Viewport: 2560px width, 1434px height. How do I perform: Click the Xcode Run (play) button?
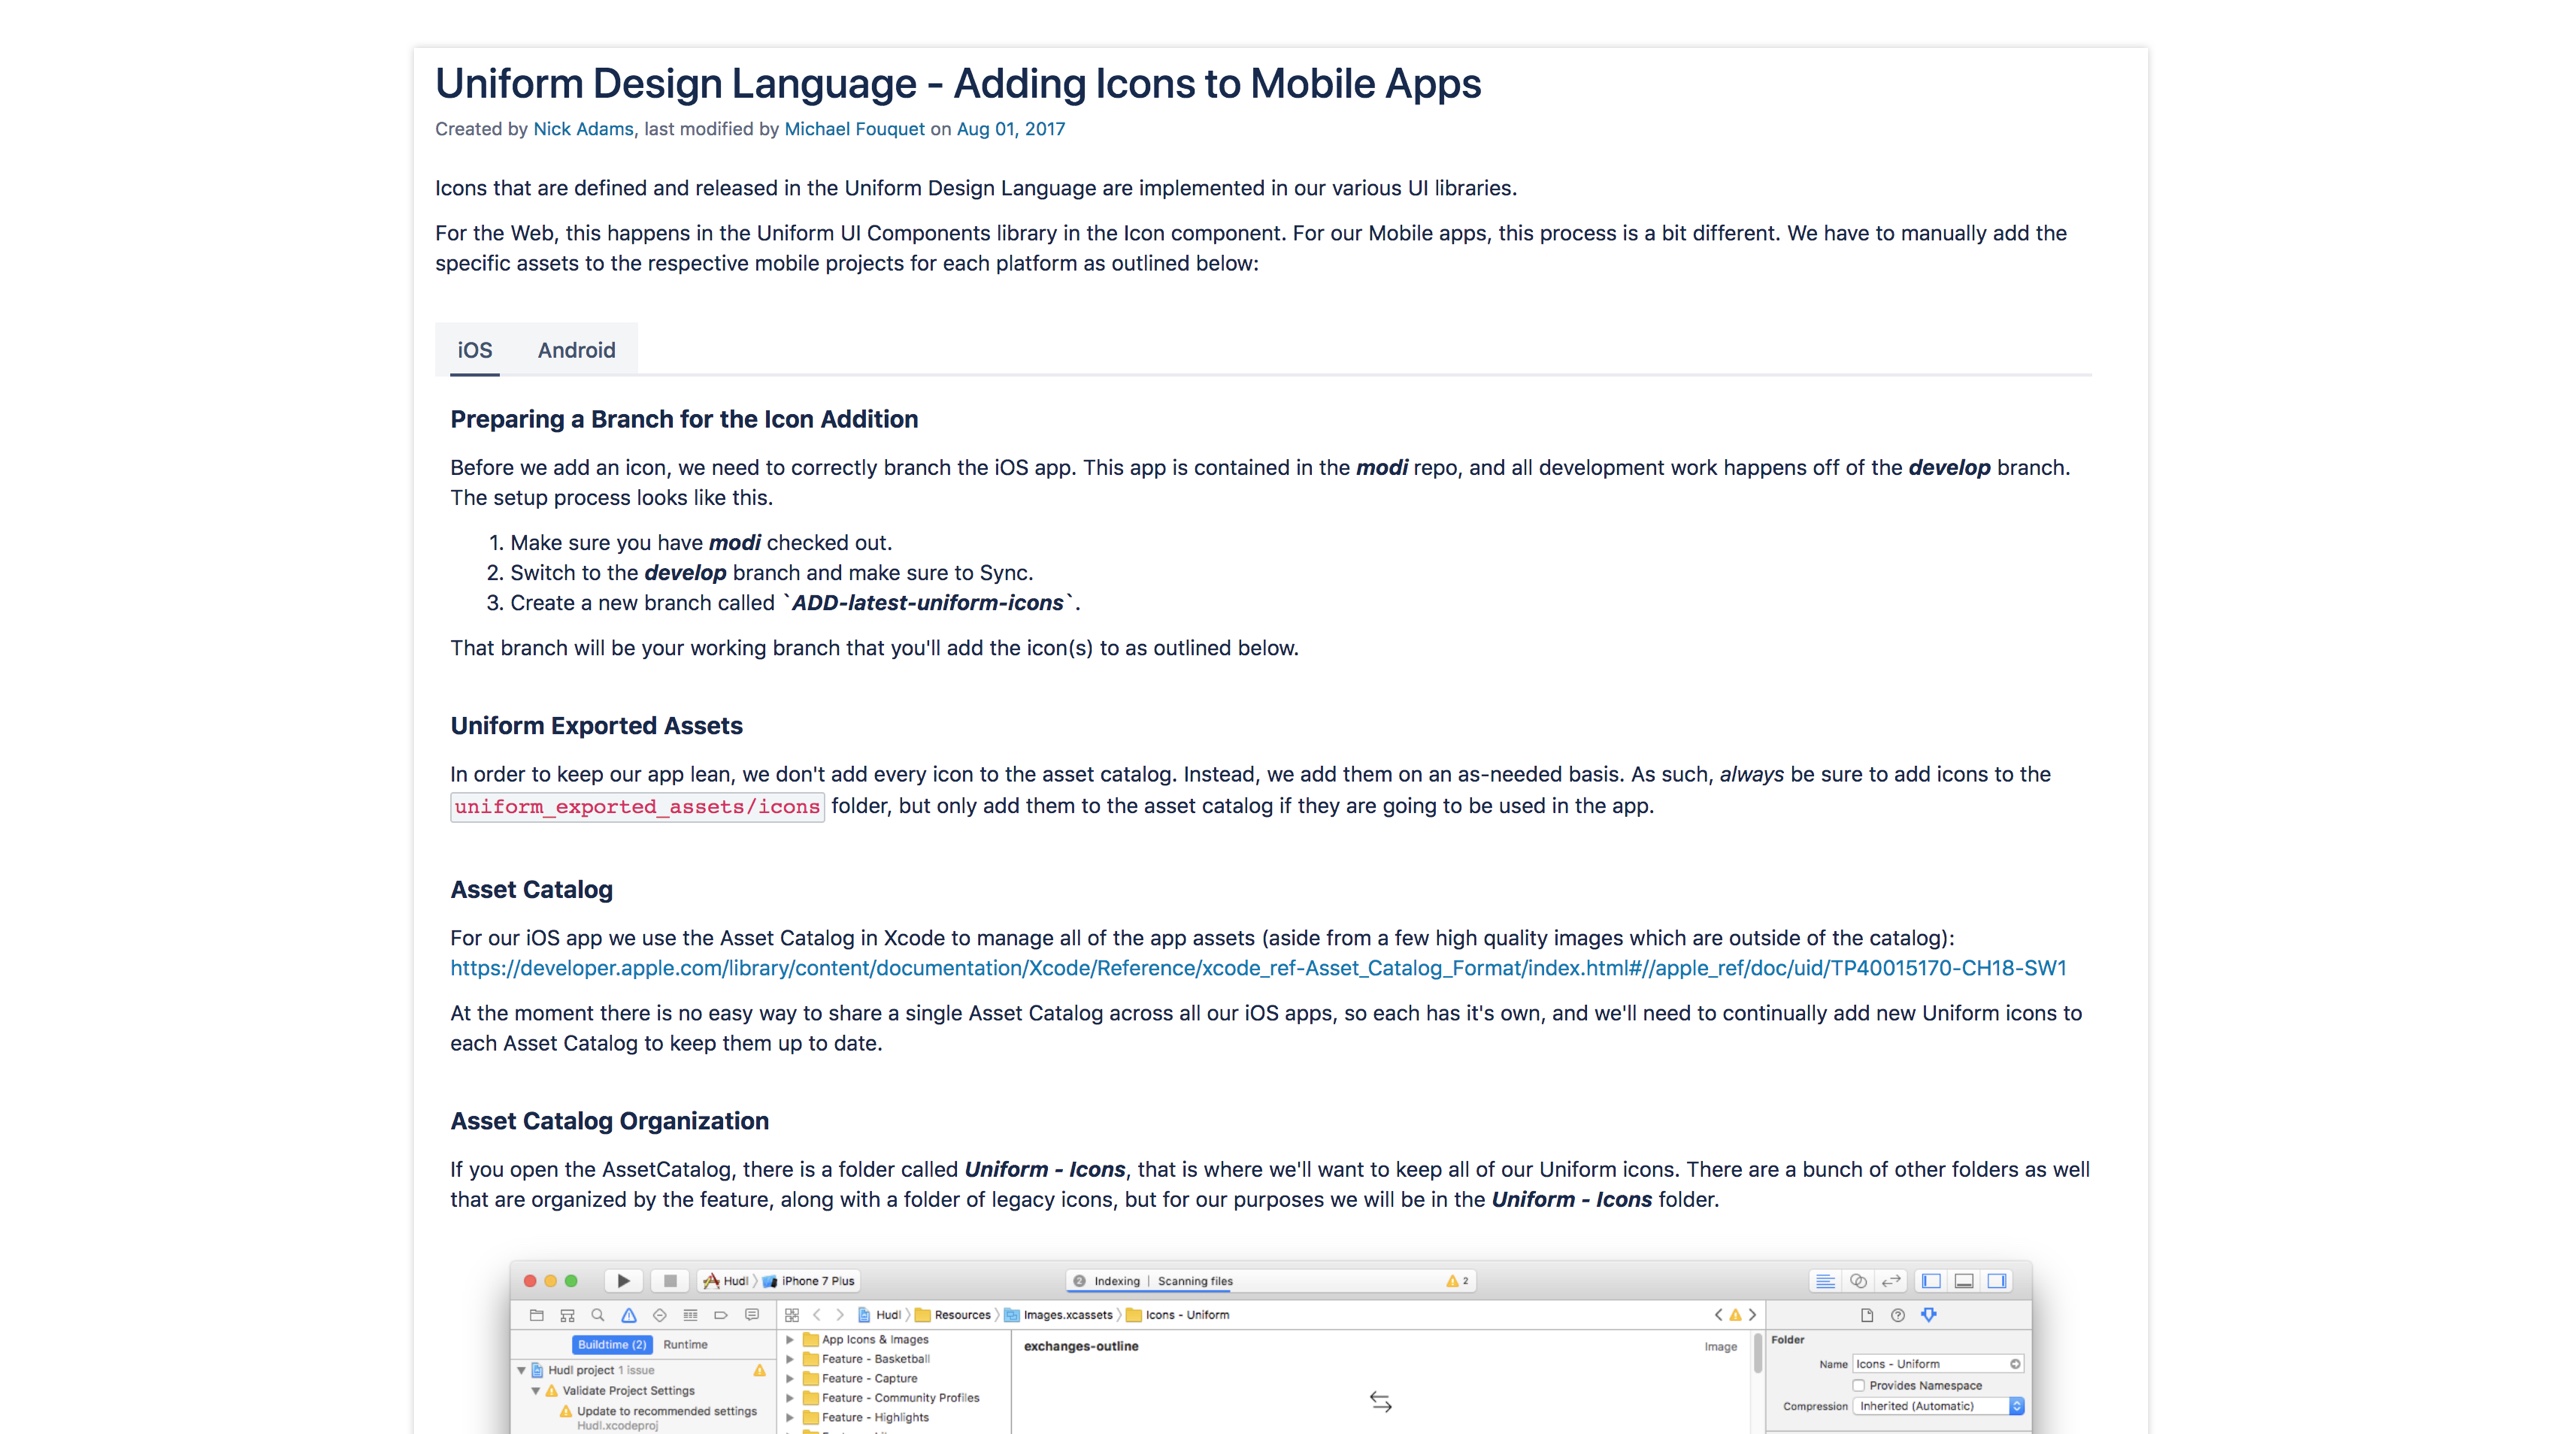(623, 1281)
